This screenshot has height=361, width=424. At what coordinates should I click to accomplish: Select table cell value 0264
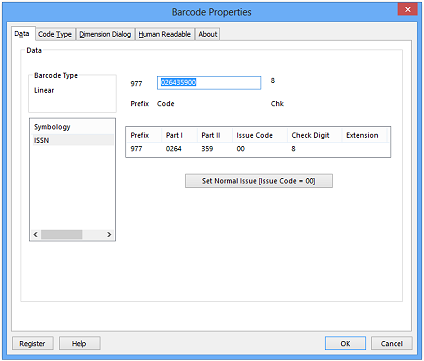(174, 149)
